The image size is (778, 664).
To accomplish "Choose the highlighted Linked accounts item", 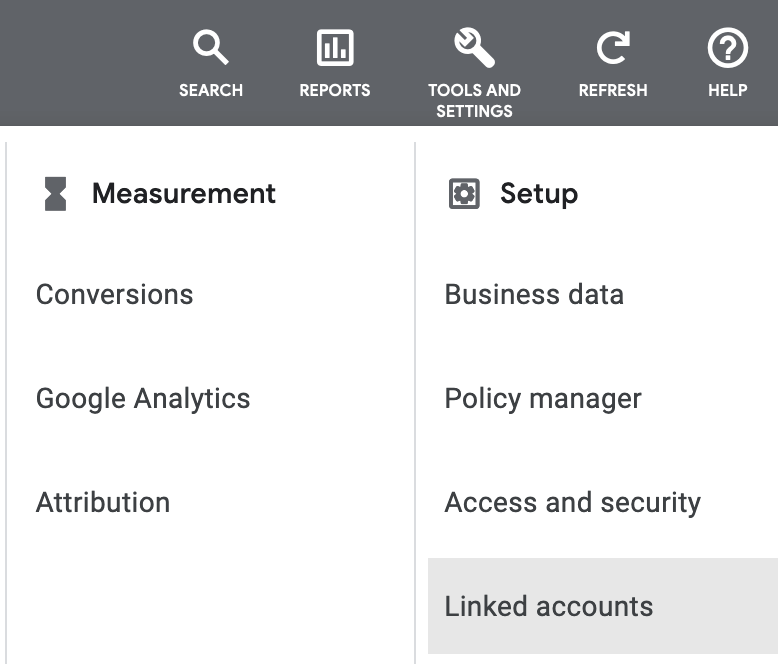I will coord(603,606).
